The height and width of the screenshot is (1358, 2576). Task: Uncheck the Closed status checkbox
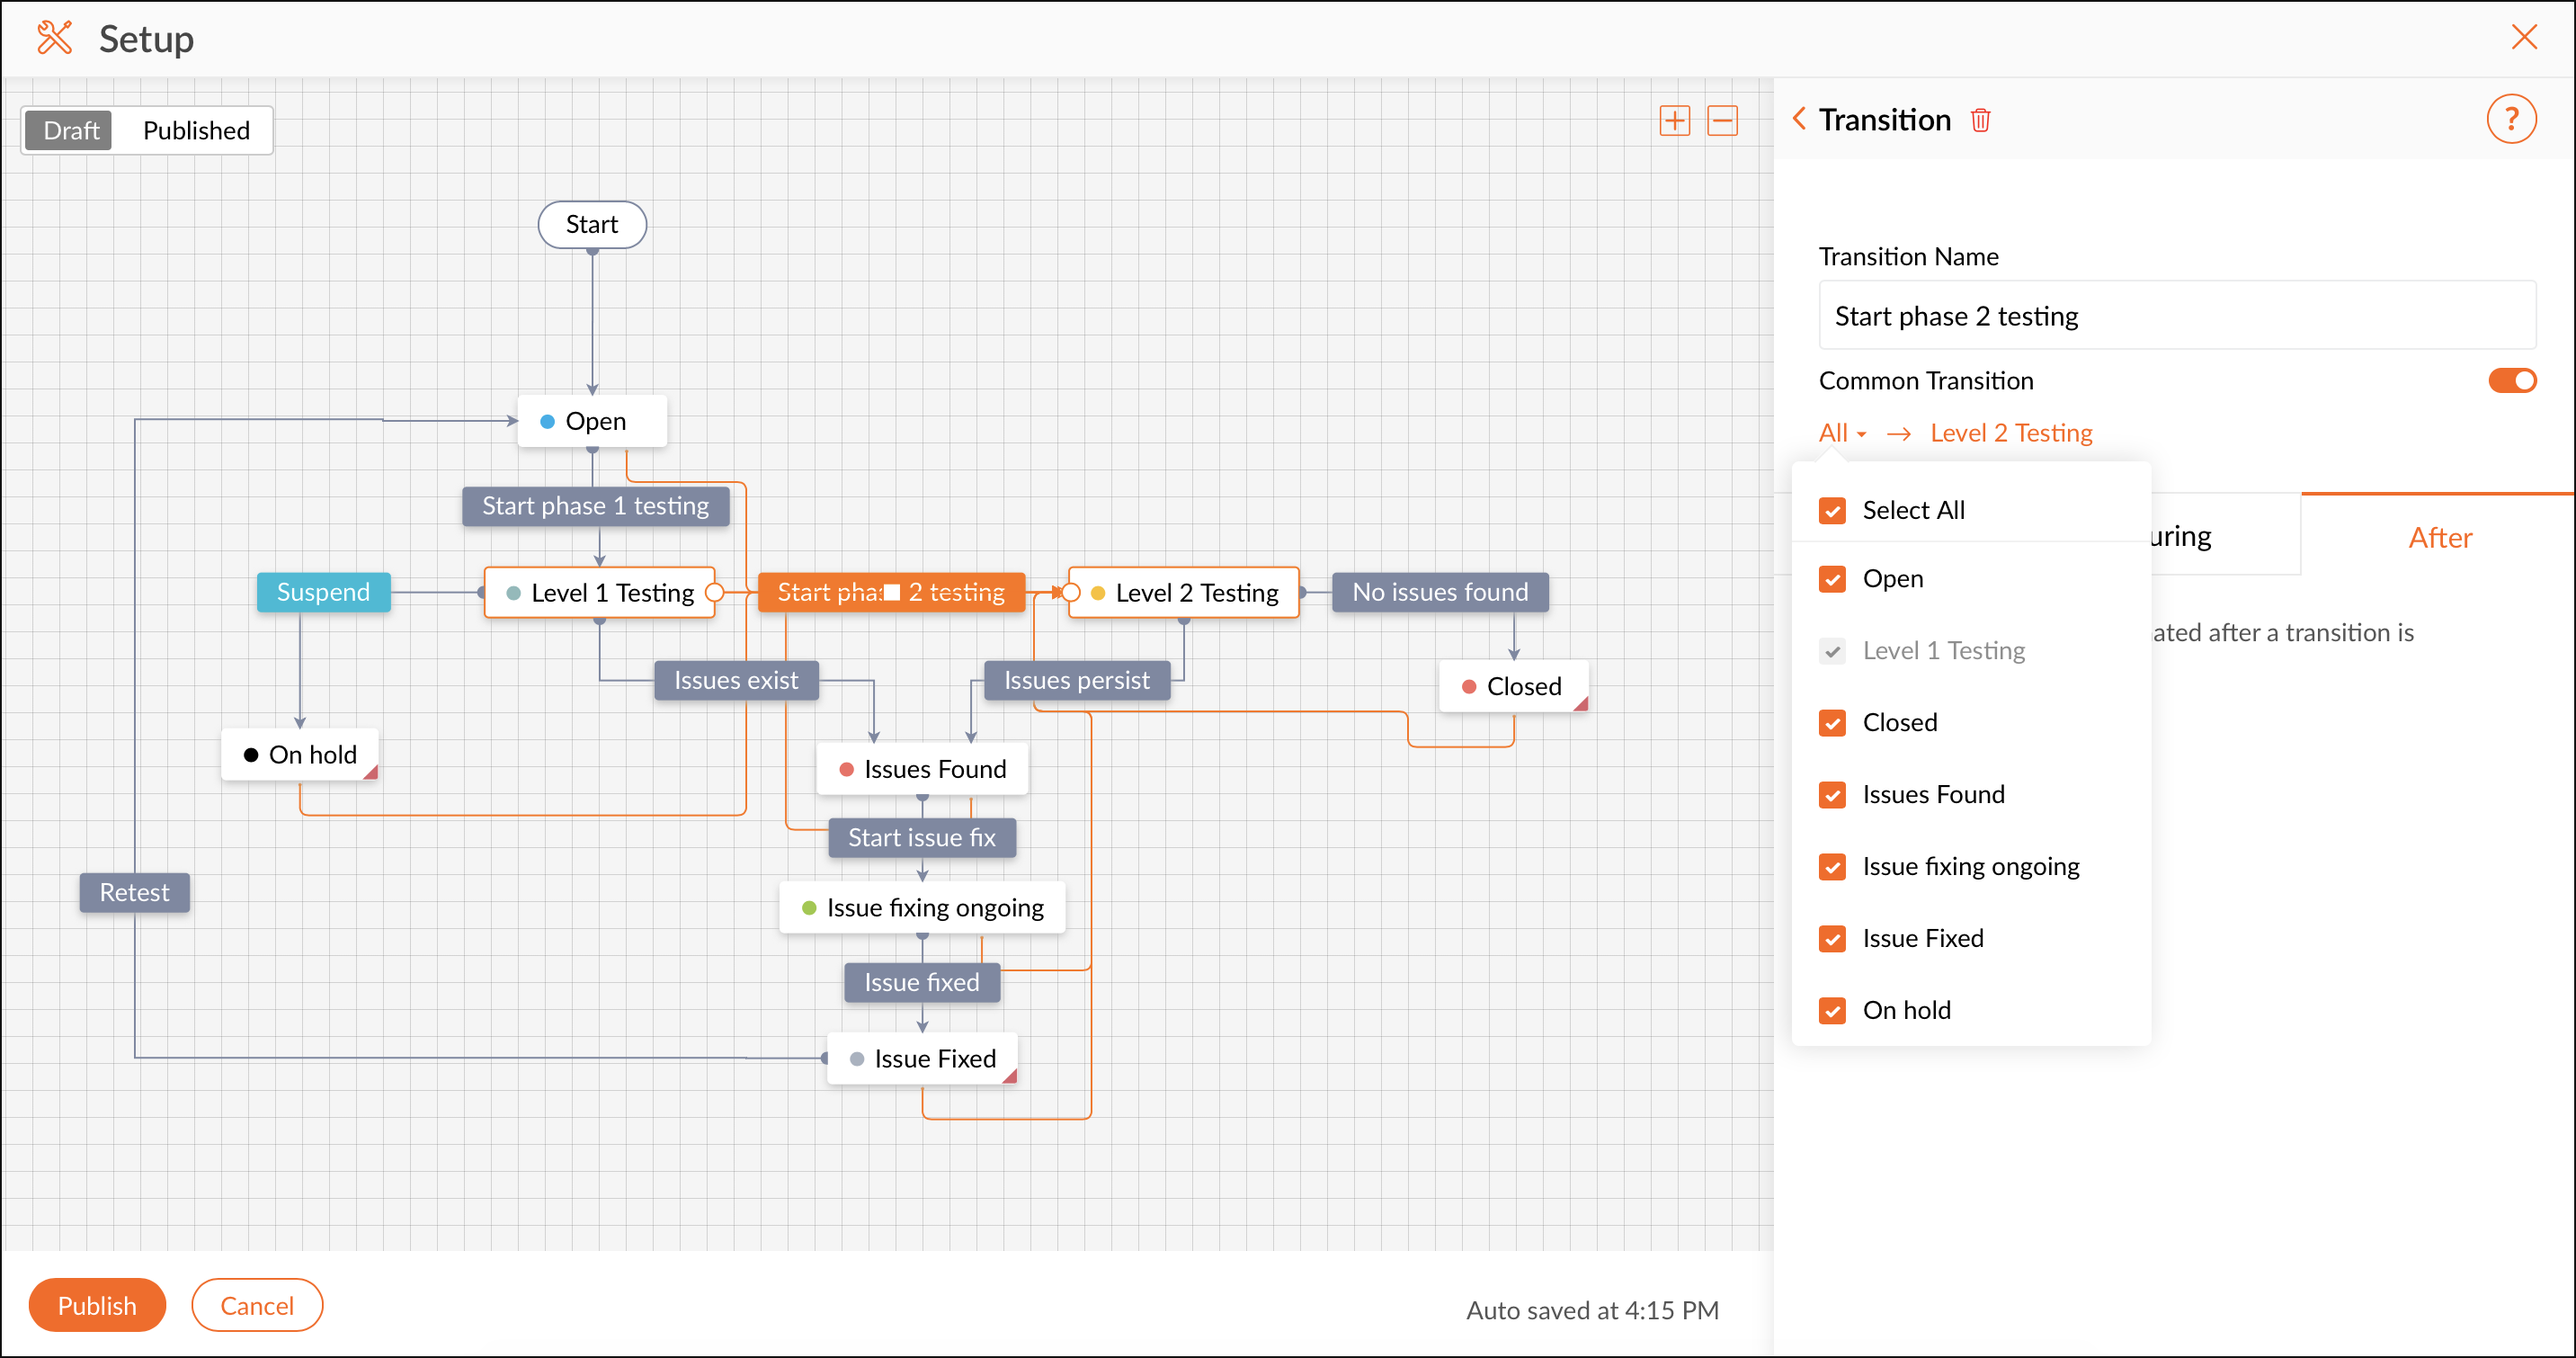point(1832,723)
